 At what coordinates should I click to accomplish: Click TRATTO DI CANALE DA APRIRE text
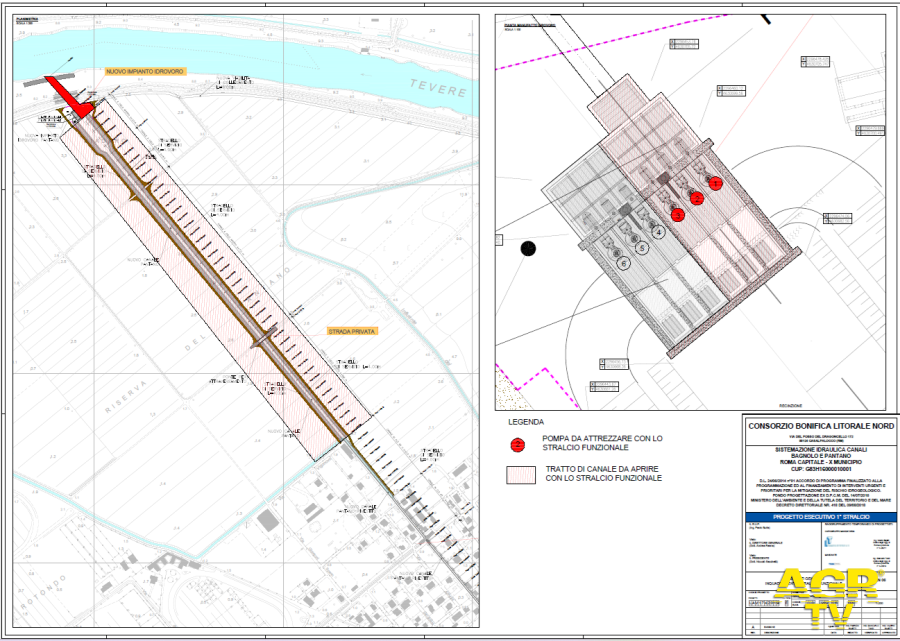[x=602, y=473]
